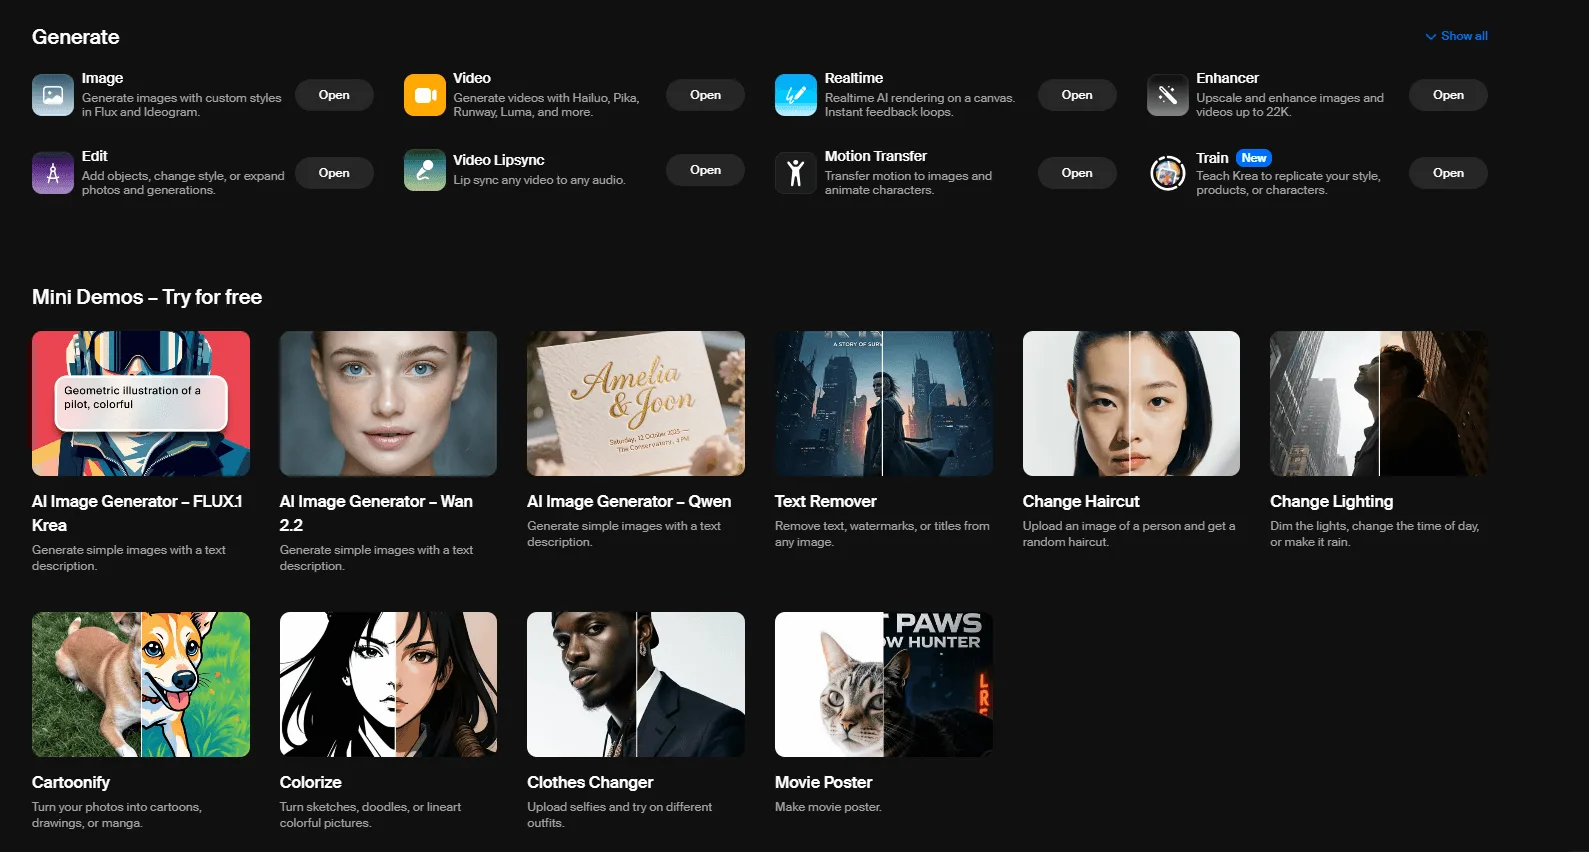Click the Clothes Changer title
The width and height of the screenshot is (1589, 852).
tap(590, 782)
